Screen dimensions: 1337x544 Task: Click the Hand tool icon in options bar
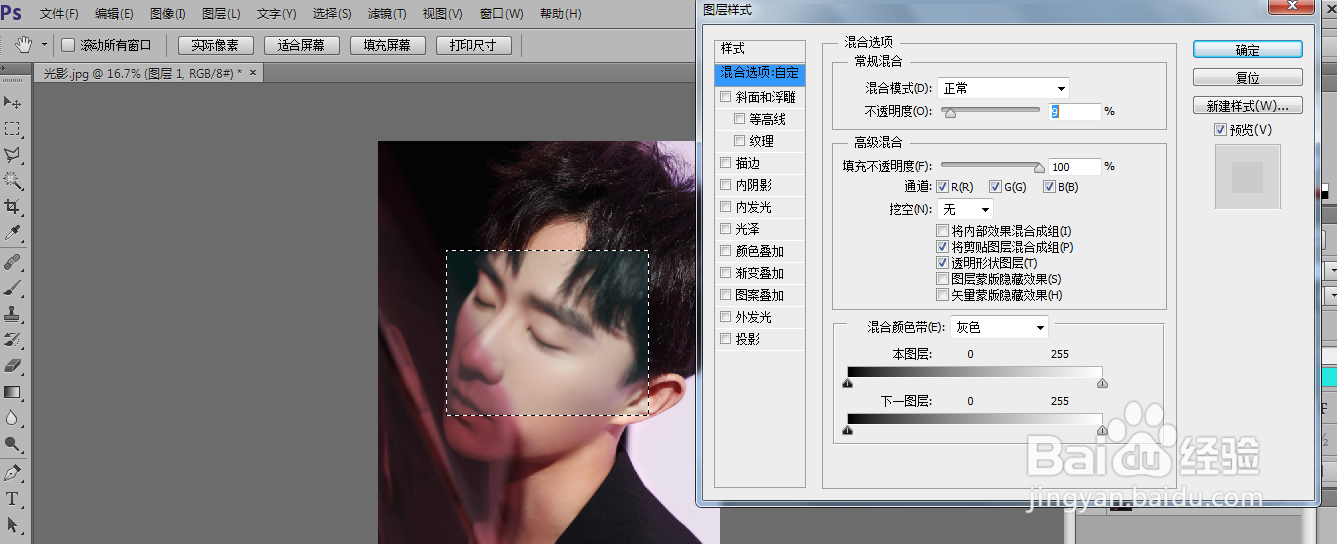point(24,45)
